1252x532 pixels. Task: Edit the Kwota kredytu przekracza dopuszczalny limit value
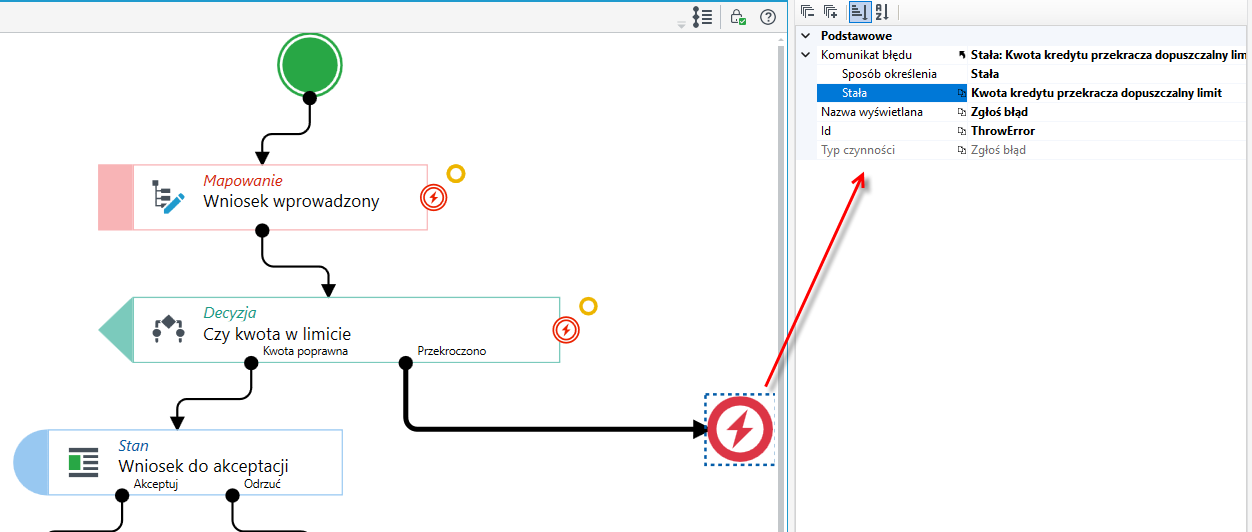click(1096, 93)
